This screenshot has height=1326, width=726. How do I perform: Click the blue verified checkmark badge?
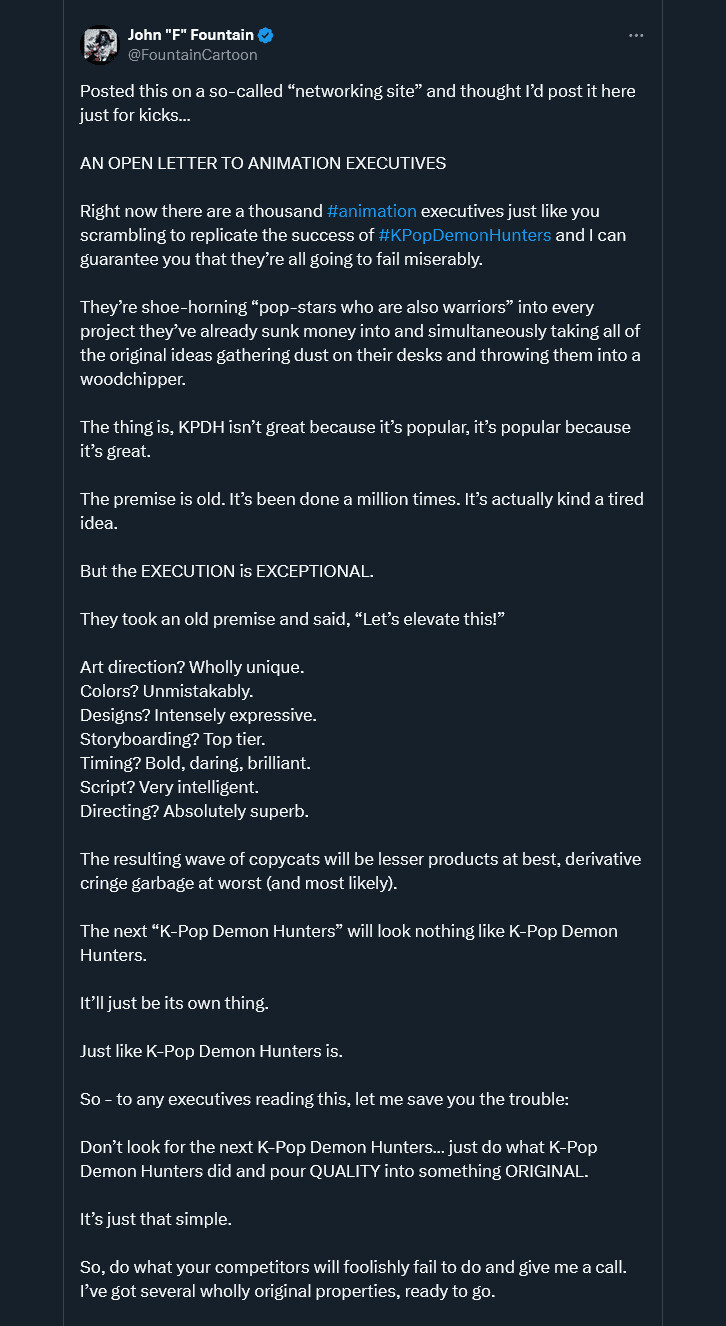(266, 36)
